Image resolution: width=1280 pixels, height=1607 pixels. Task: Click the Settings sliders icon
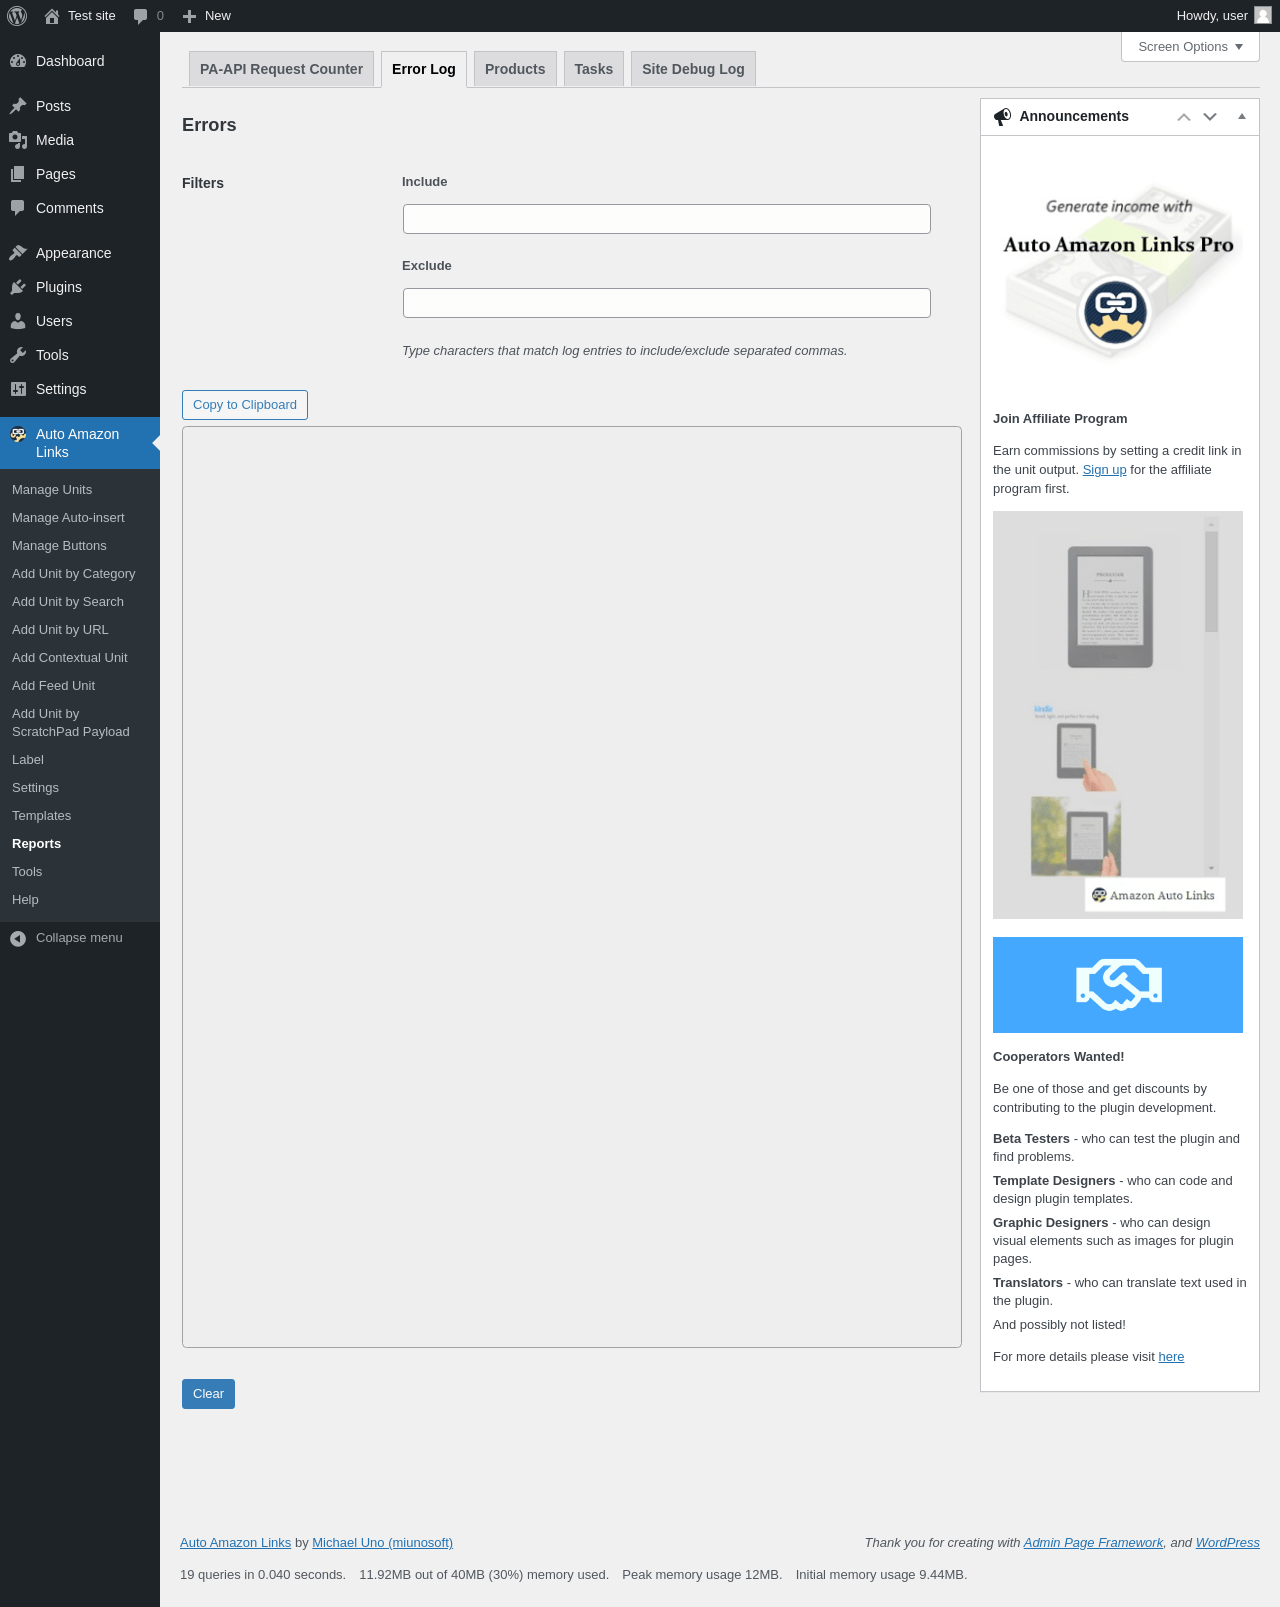(18, 389)
